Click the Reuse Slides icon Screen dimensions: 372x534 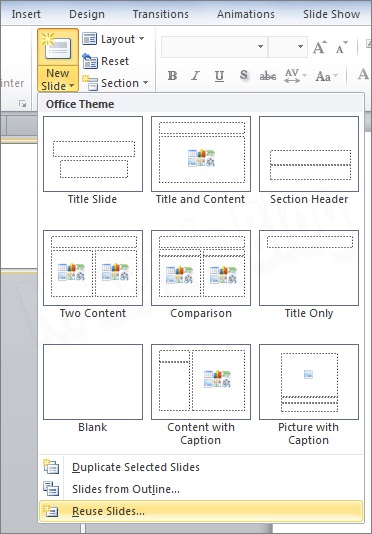click(x=51, y=511)
